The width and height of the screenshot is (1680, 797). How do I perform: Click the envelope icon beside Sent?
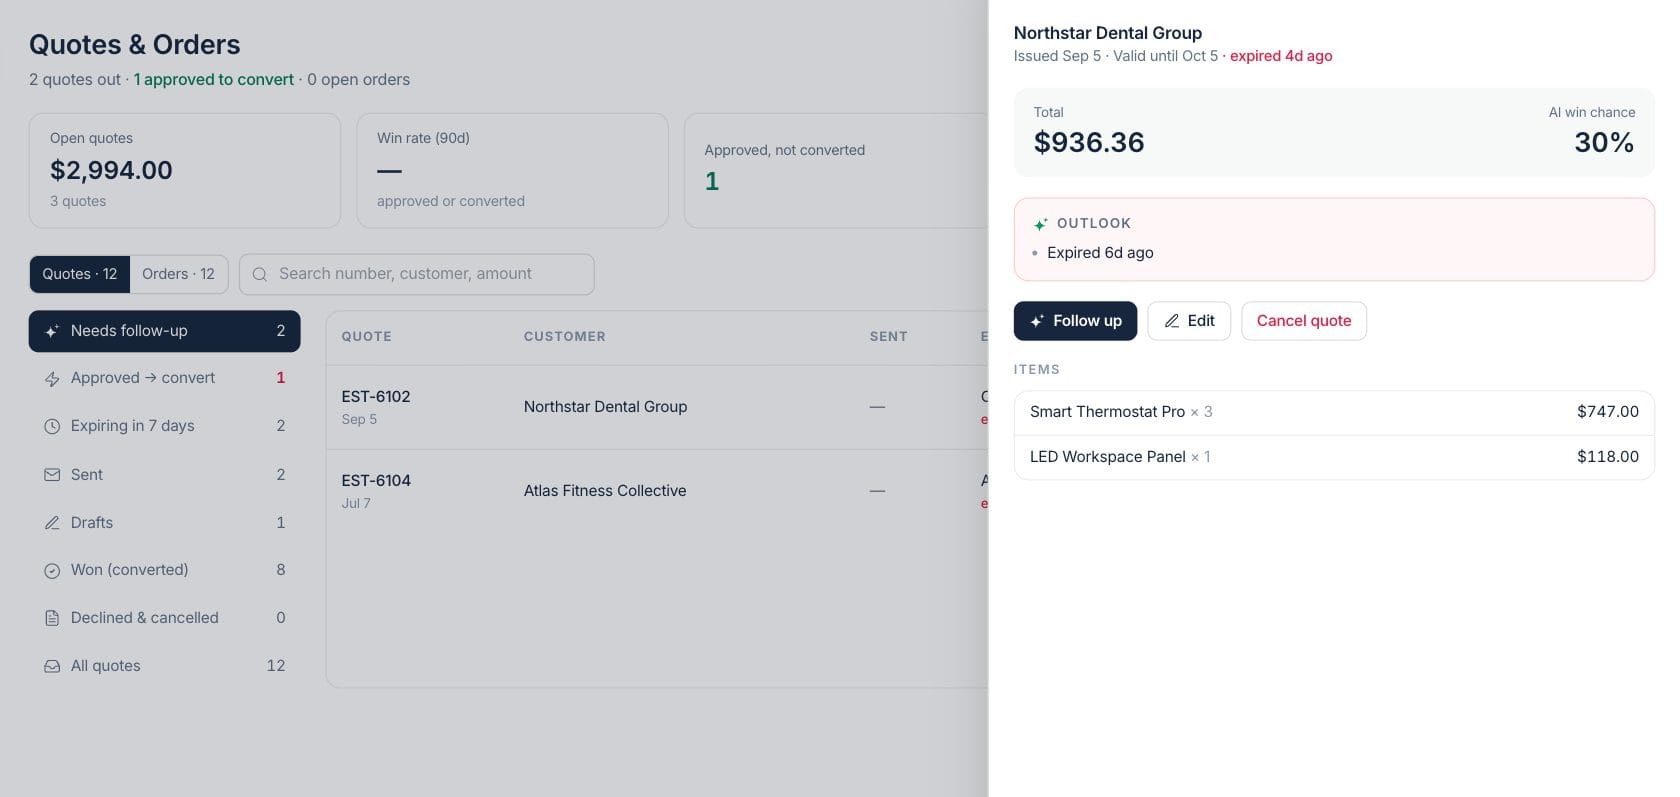[x=52, y=475]
